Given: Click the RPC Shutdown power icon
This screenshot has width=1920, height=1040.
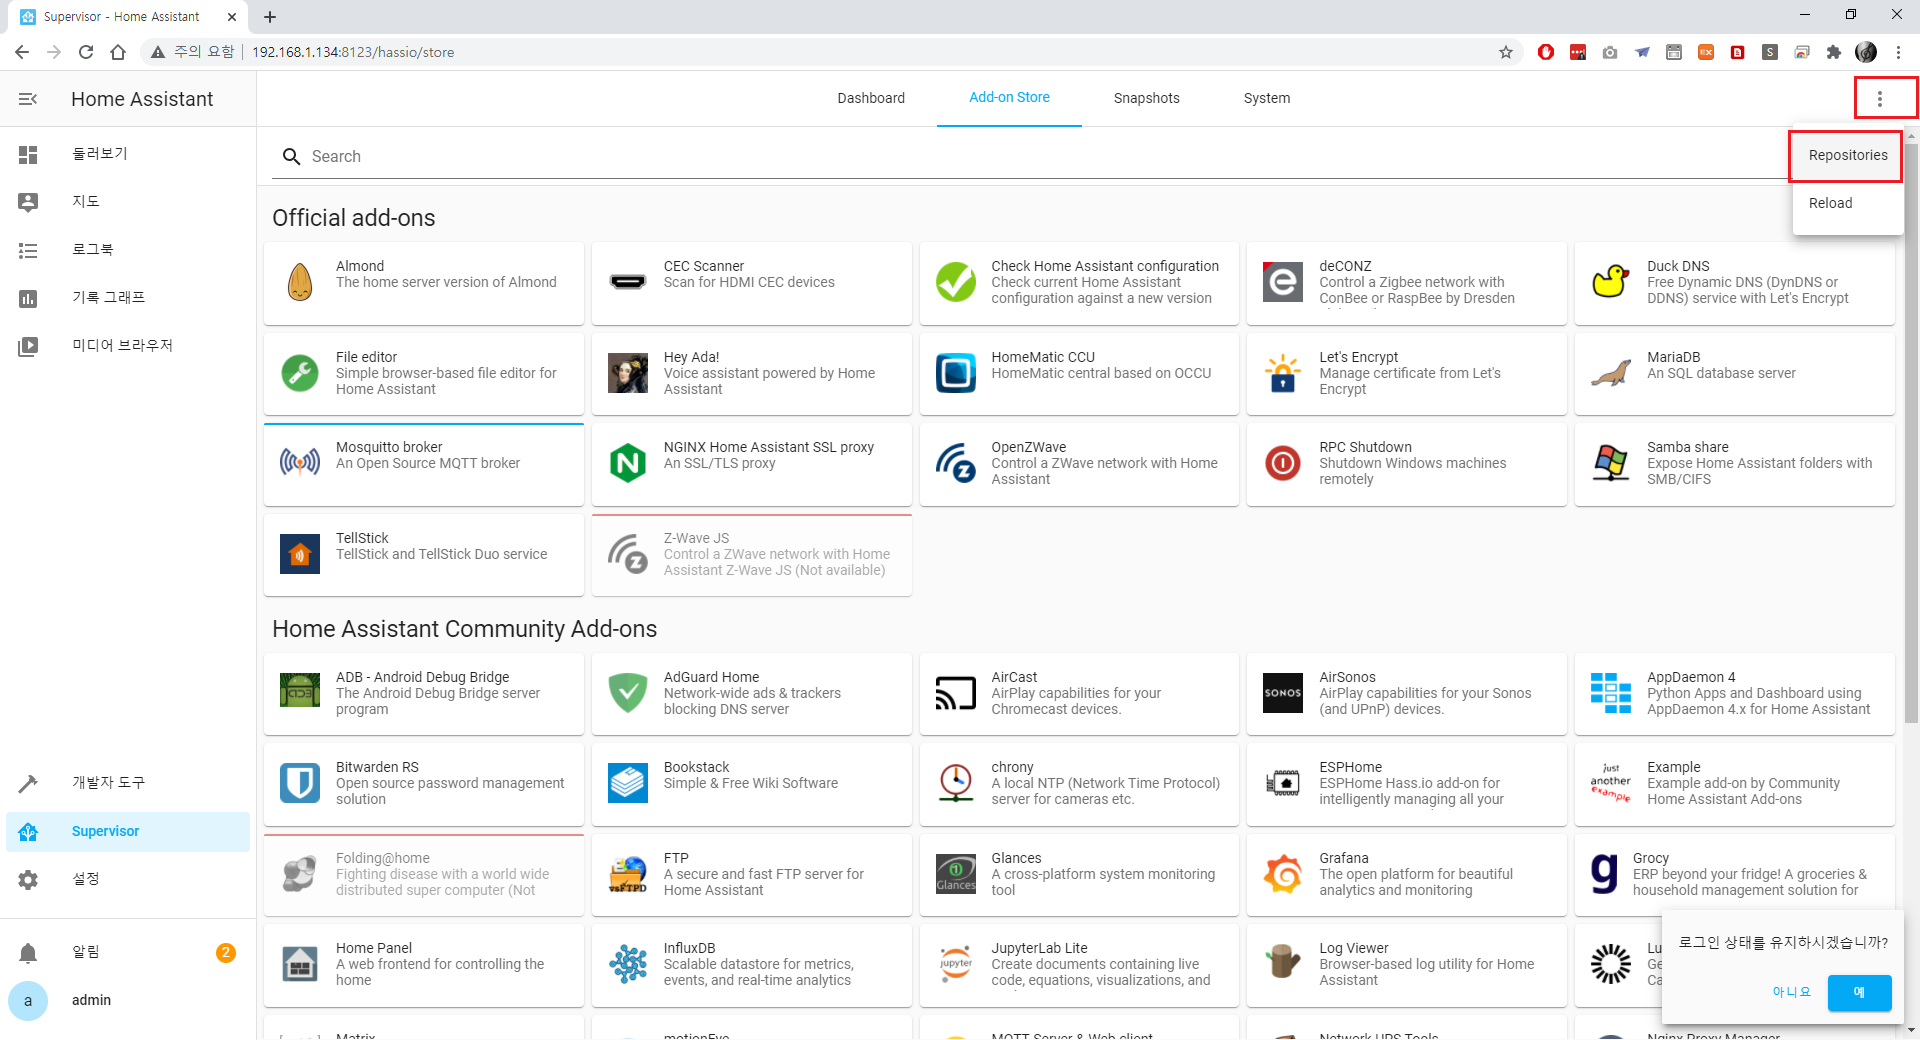Looking at the screenshot, I should (x=1283, y=463).
